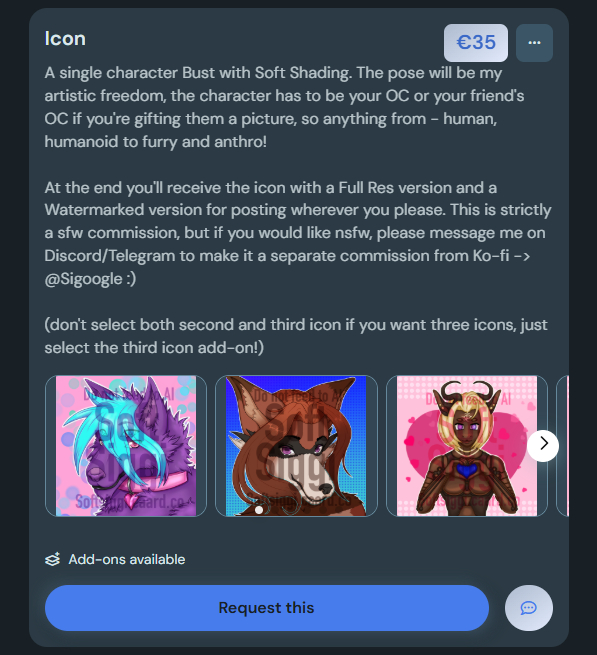Click the Full Res and Watermarked paragraph
Image resolution: width=597 pixels, height=655 pixels.
pos(297,233)
